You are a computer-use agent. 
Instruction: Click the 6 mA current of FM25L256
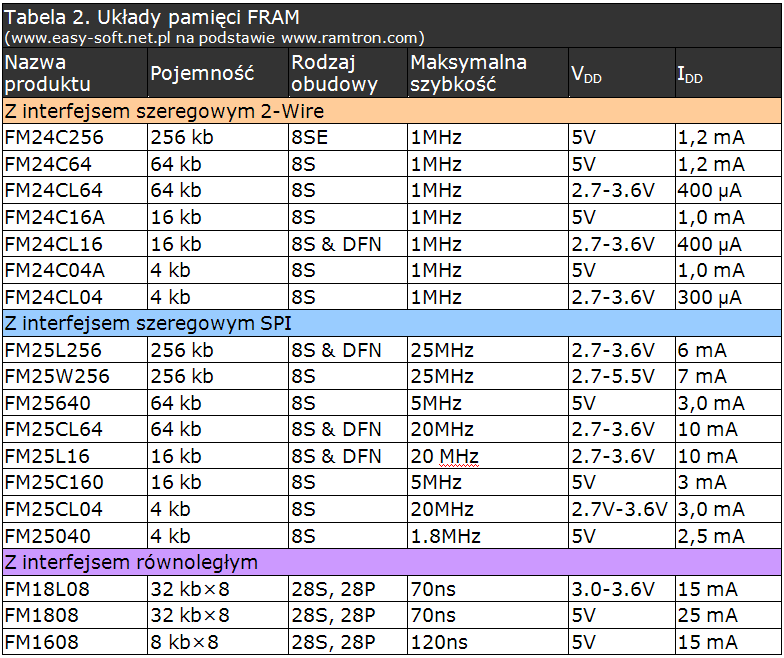coord(728,350)
